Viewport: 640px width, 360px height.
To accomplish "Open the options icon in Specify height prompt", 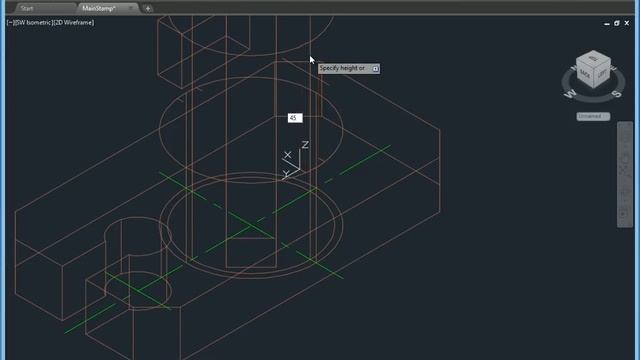I will [x=375, y=69].
